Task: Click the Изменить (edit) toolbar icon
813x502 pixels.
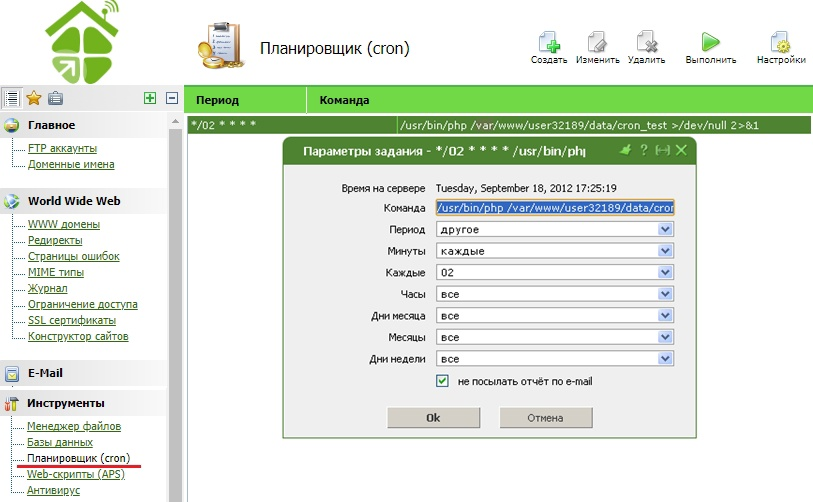Action: pyautogui.click(x=597, y=43)
